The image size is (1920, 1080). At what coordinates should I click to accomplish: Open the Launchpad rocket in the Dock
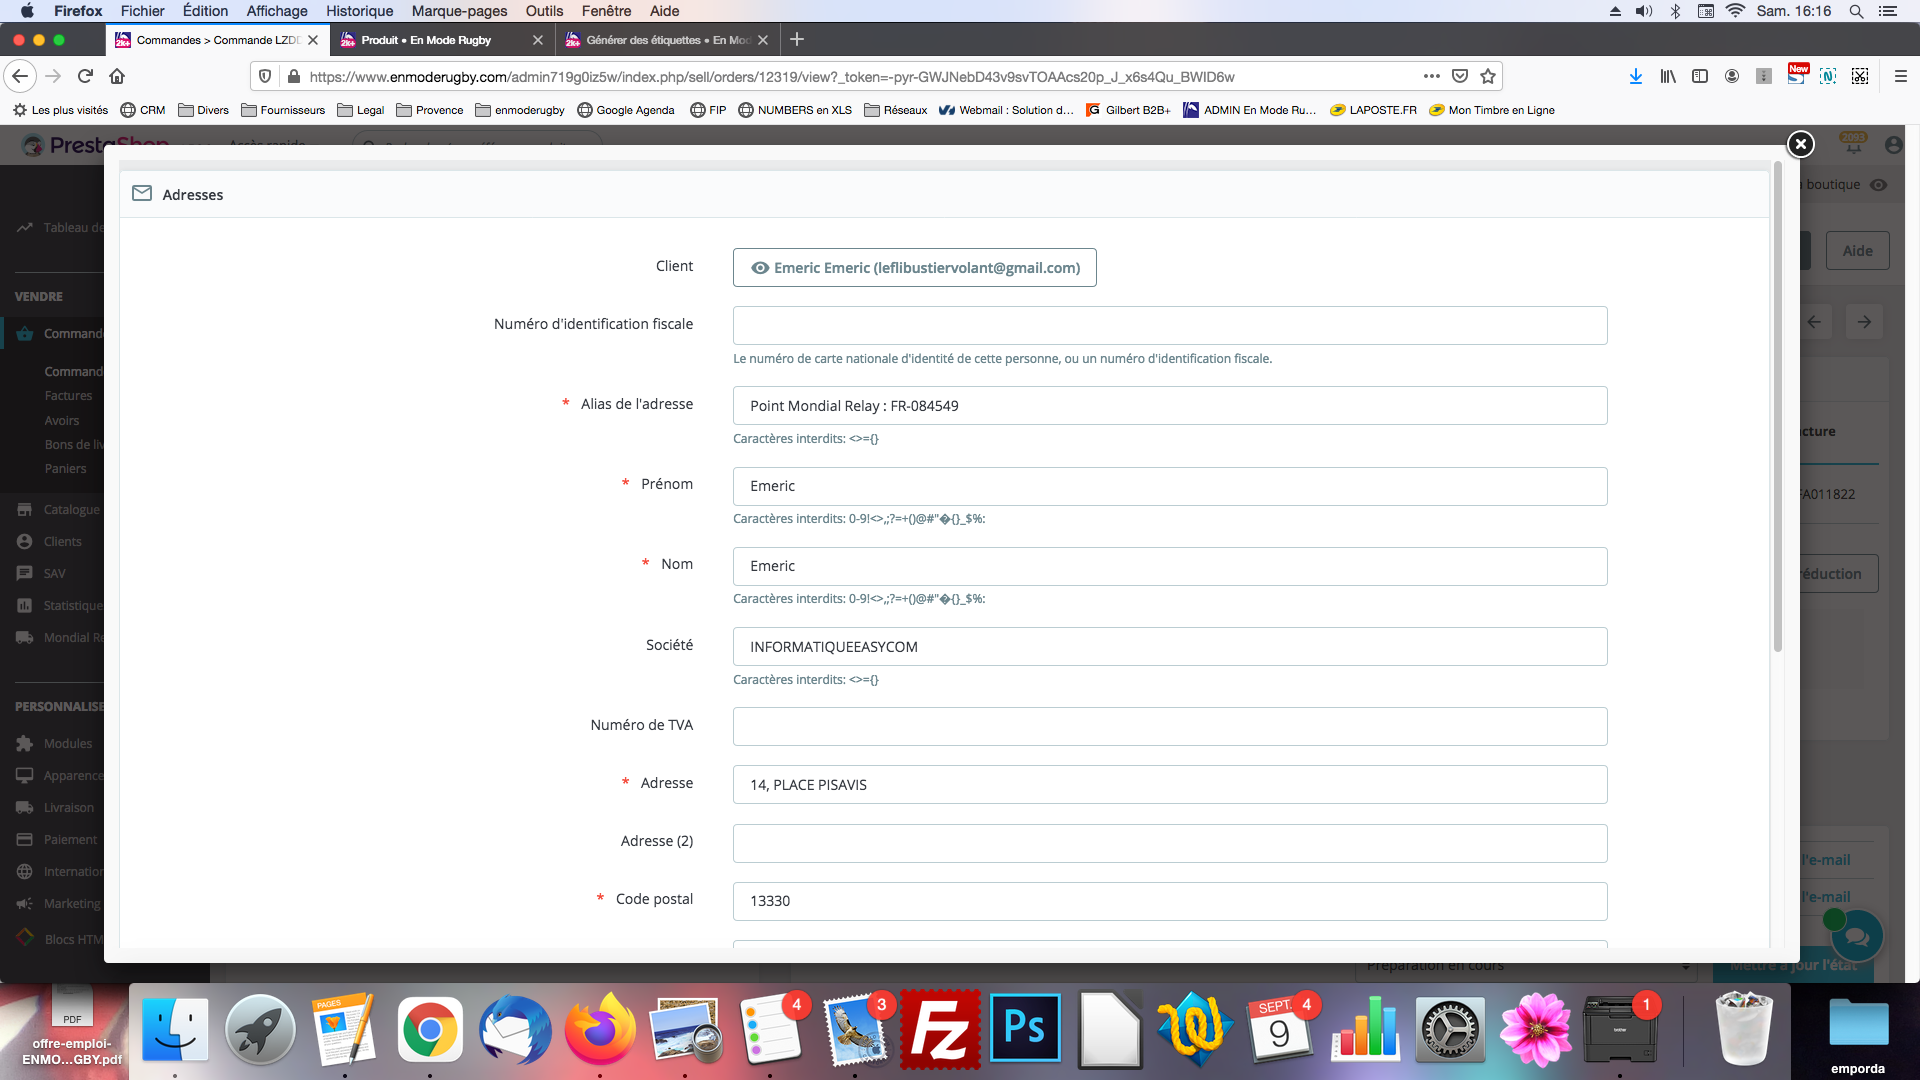[x=260, y=1029]
